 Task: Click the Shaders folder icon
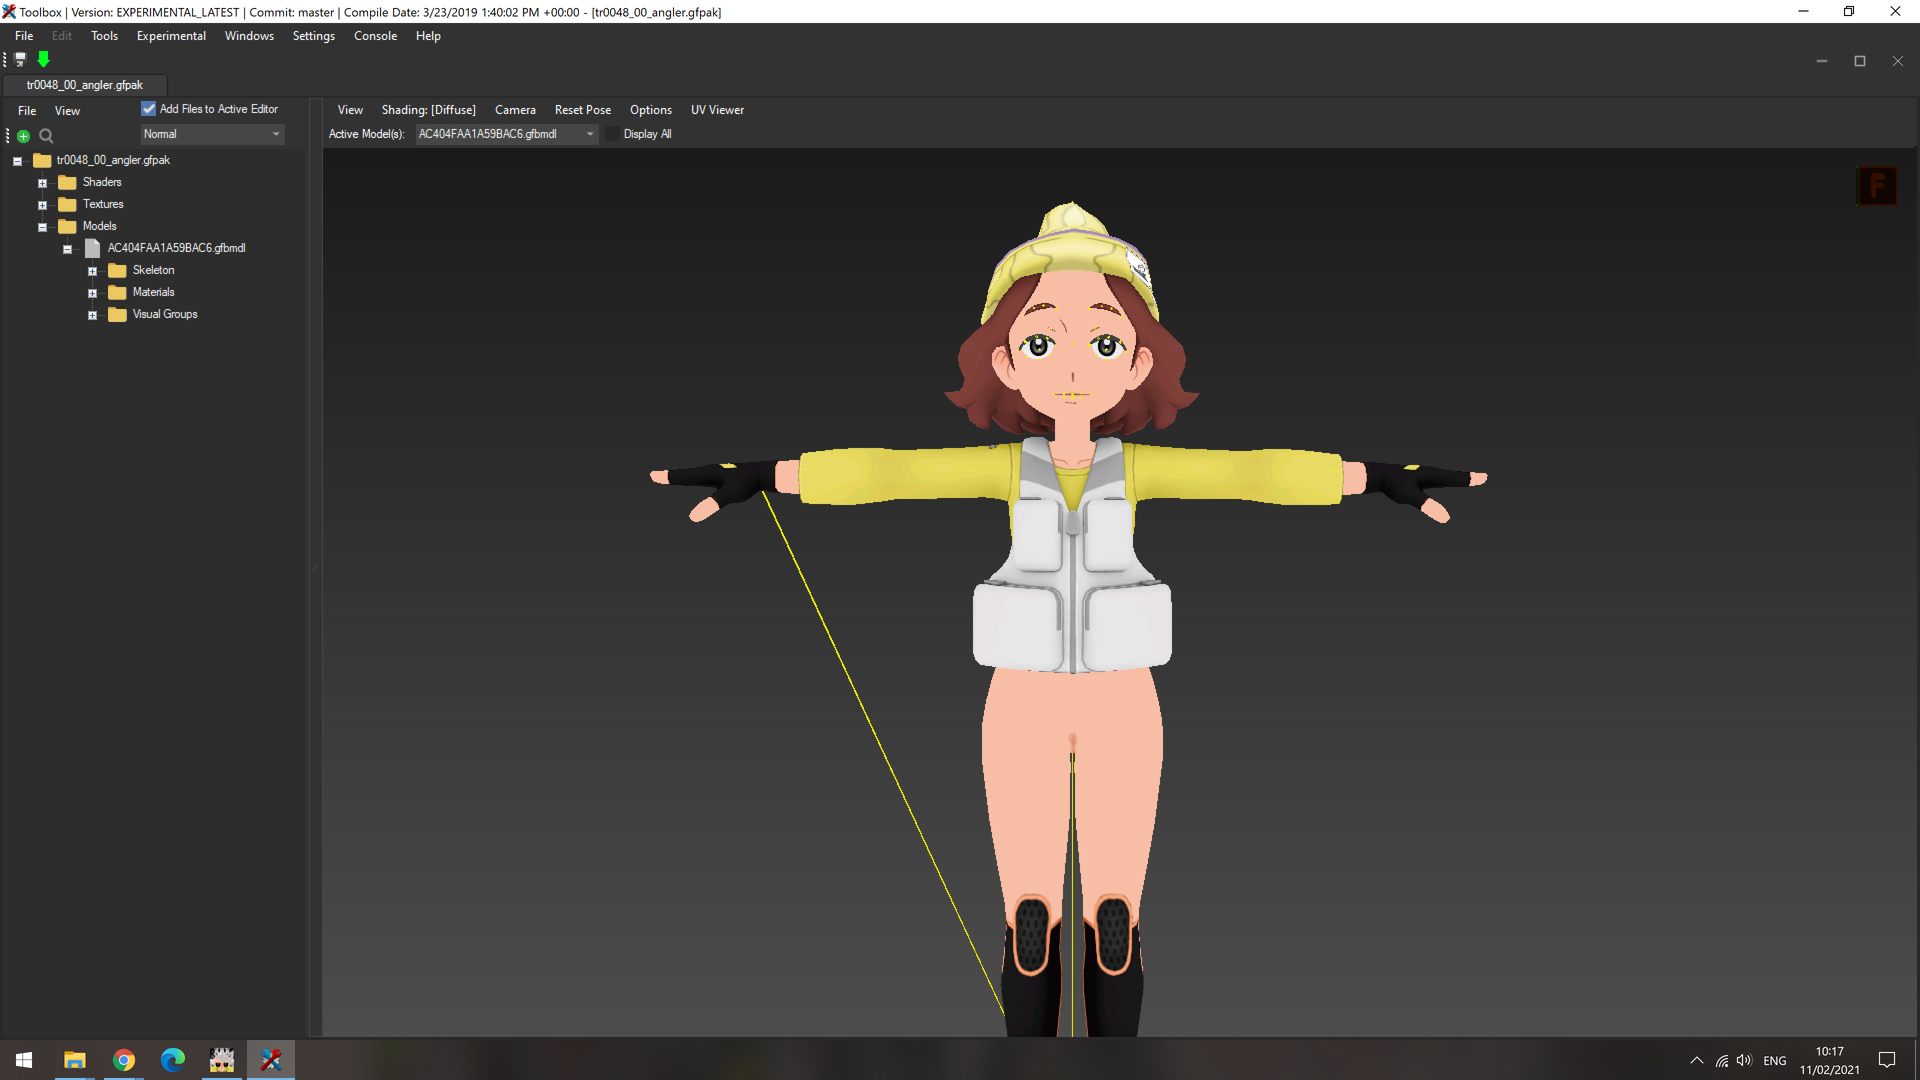click(x=67, y=182)
